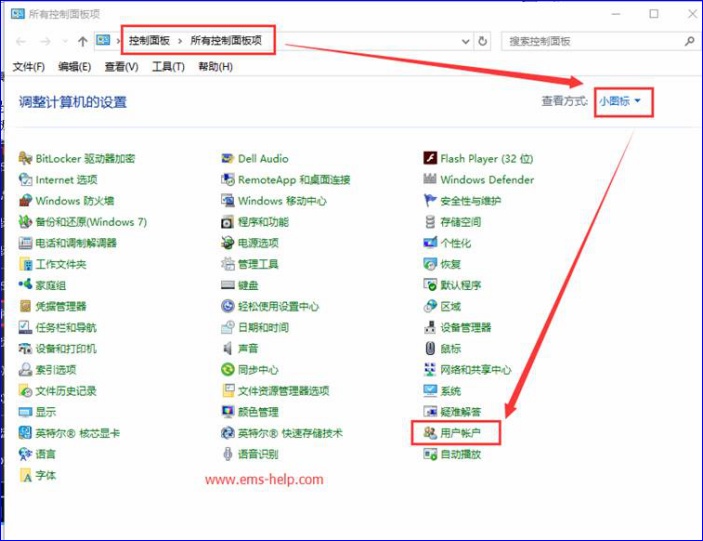Open the 编辑(E) menu
This screenshot has height=541, width=703.
(x=74, y=67)
